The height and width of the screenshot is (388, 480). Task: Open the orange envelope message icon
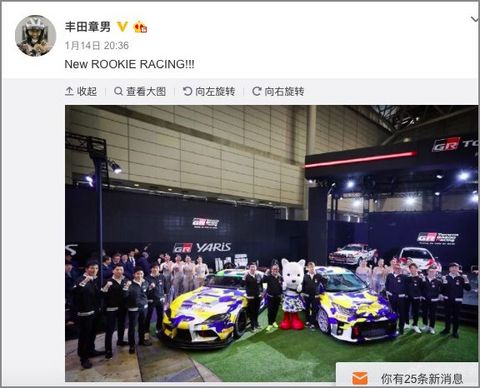tap(360, 379)
